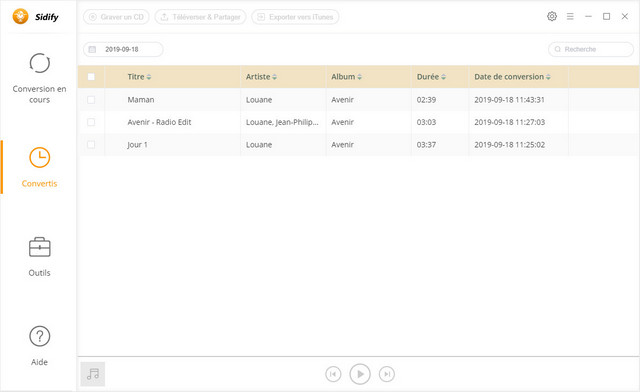Open the 2019-09-18 date picker
The image size is (640, 392).
point(123,49)
